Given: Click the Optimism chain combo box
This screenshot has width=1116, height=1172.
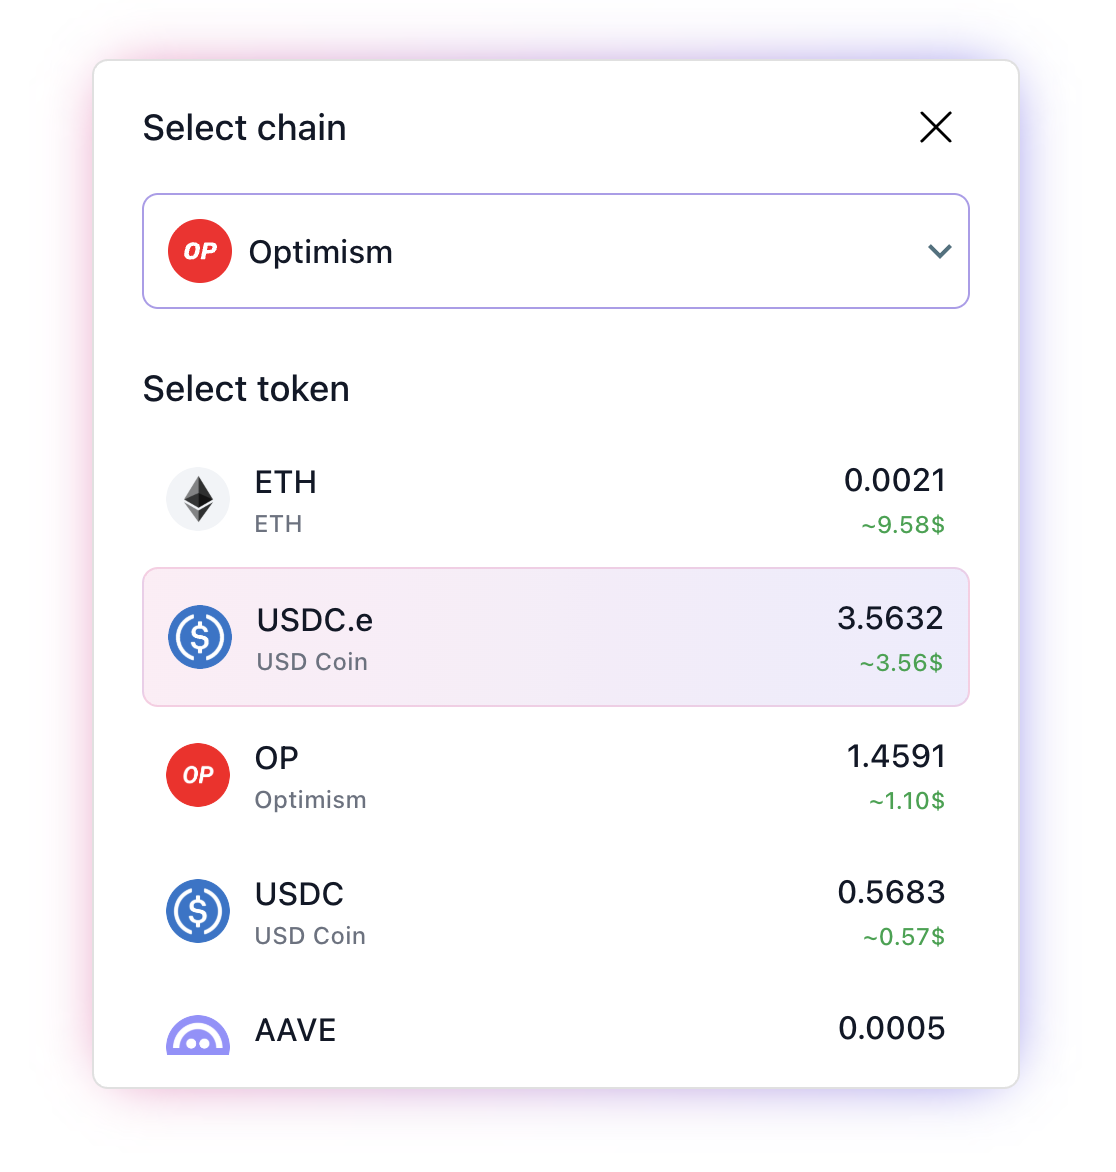Looking at the screenshot, I should click(556, 251).
